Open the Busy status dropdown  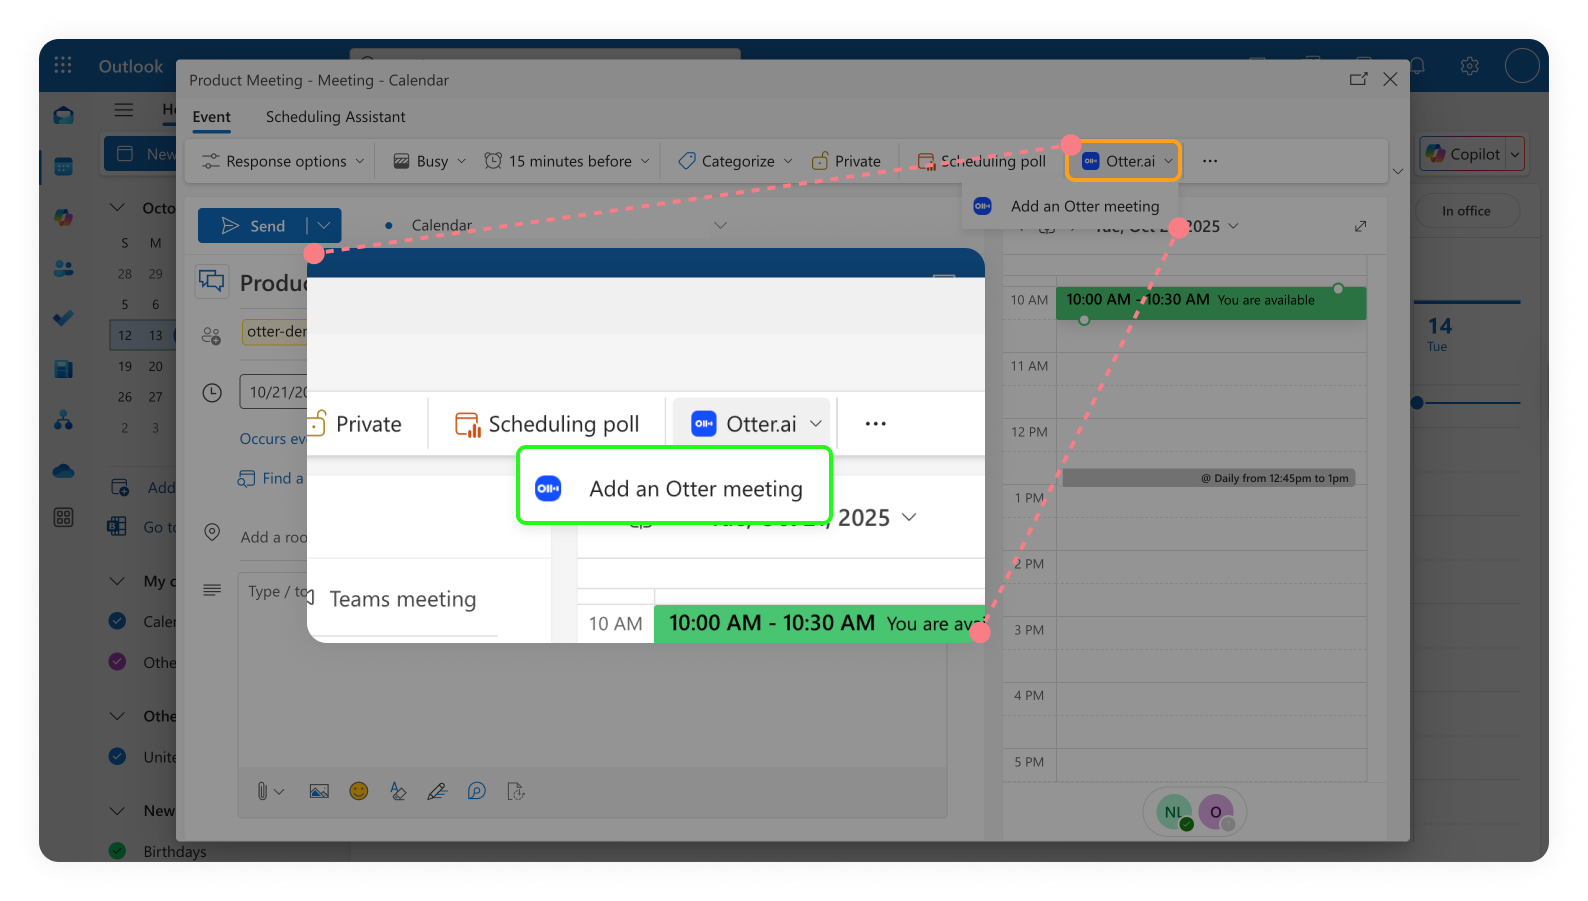[430, 161]
